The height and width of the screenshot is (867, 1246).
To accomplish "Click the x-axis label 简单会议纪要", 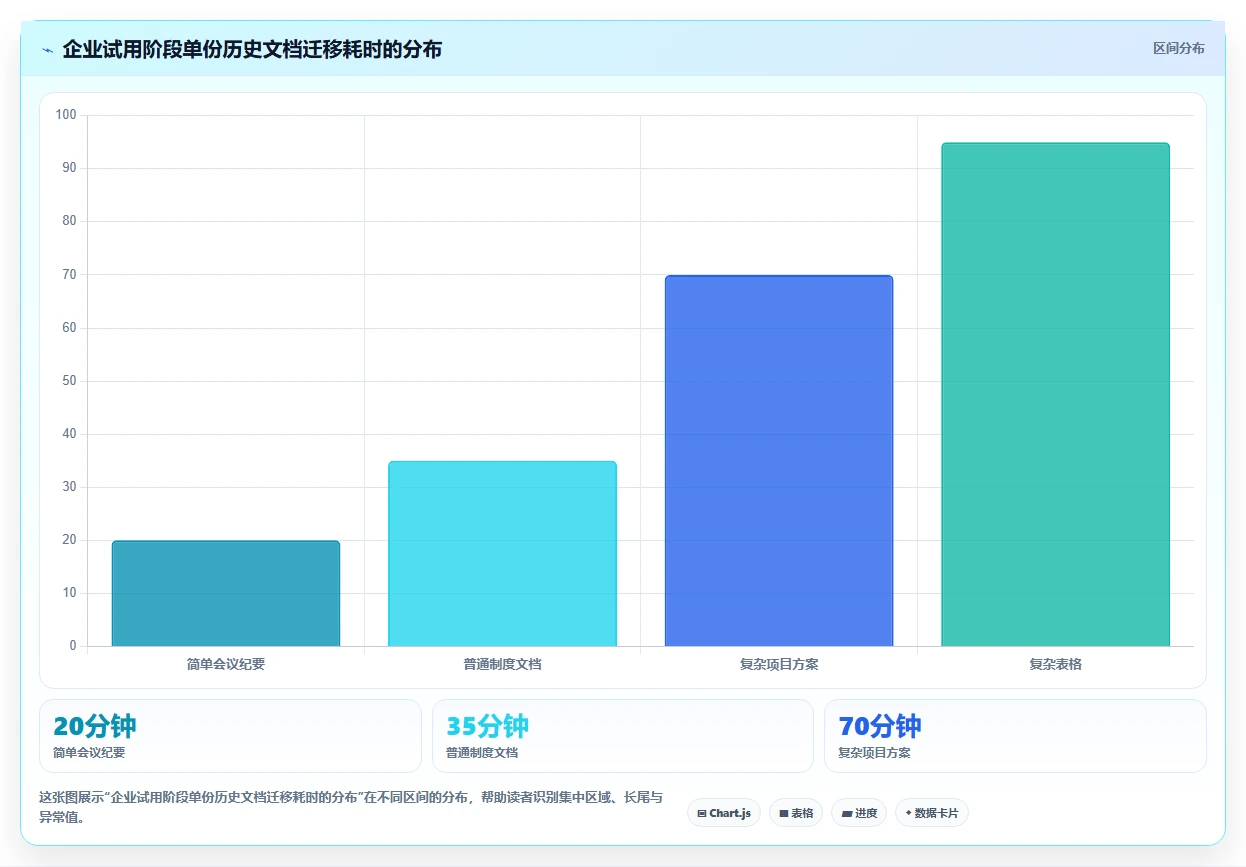I will 226,664.
